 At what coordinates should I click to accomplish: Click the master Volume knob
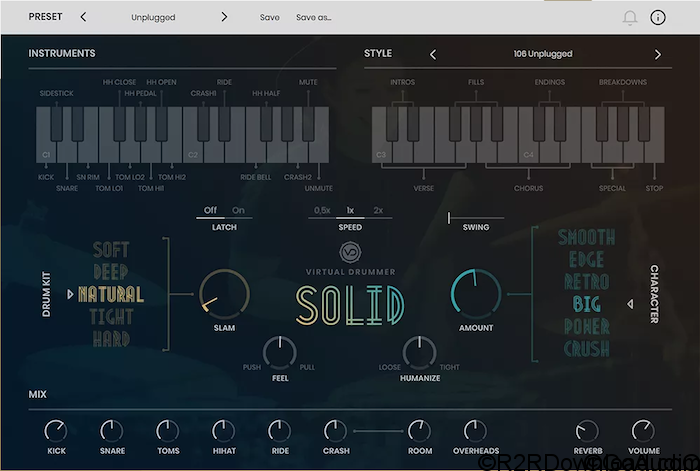[643, 431]
